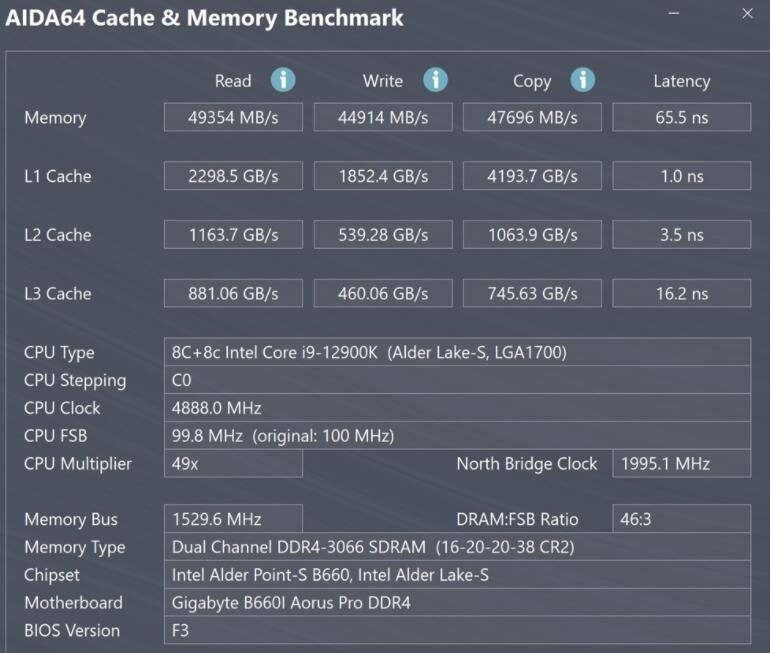Click the Memory Copy result 47696 MB/s
Screen dimensions: 770x653
click(x=532, y=117)
